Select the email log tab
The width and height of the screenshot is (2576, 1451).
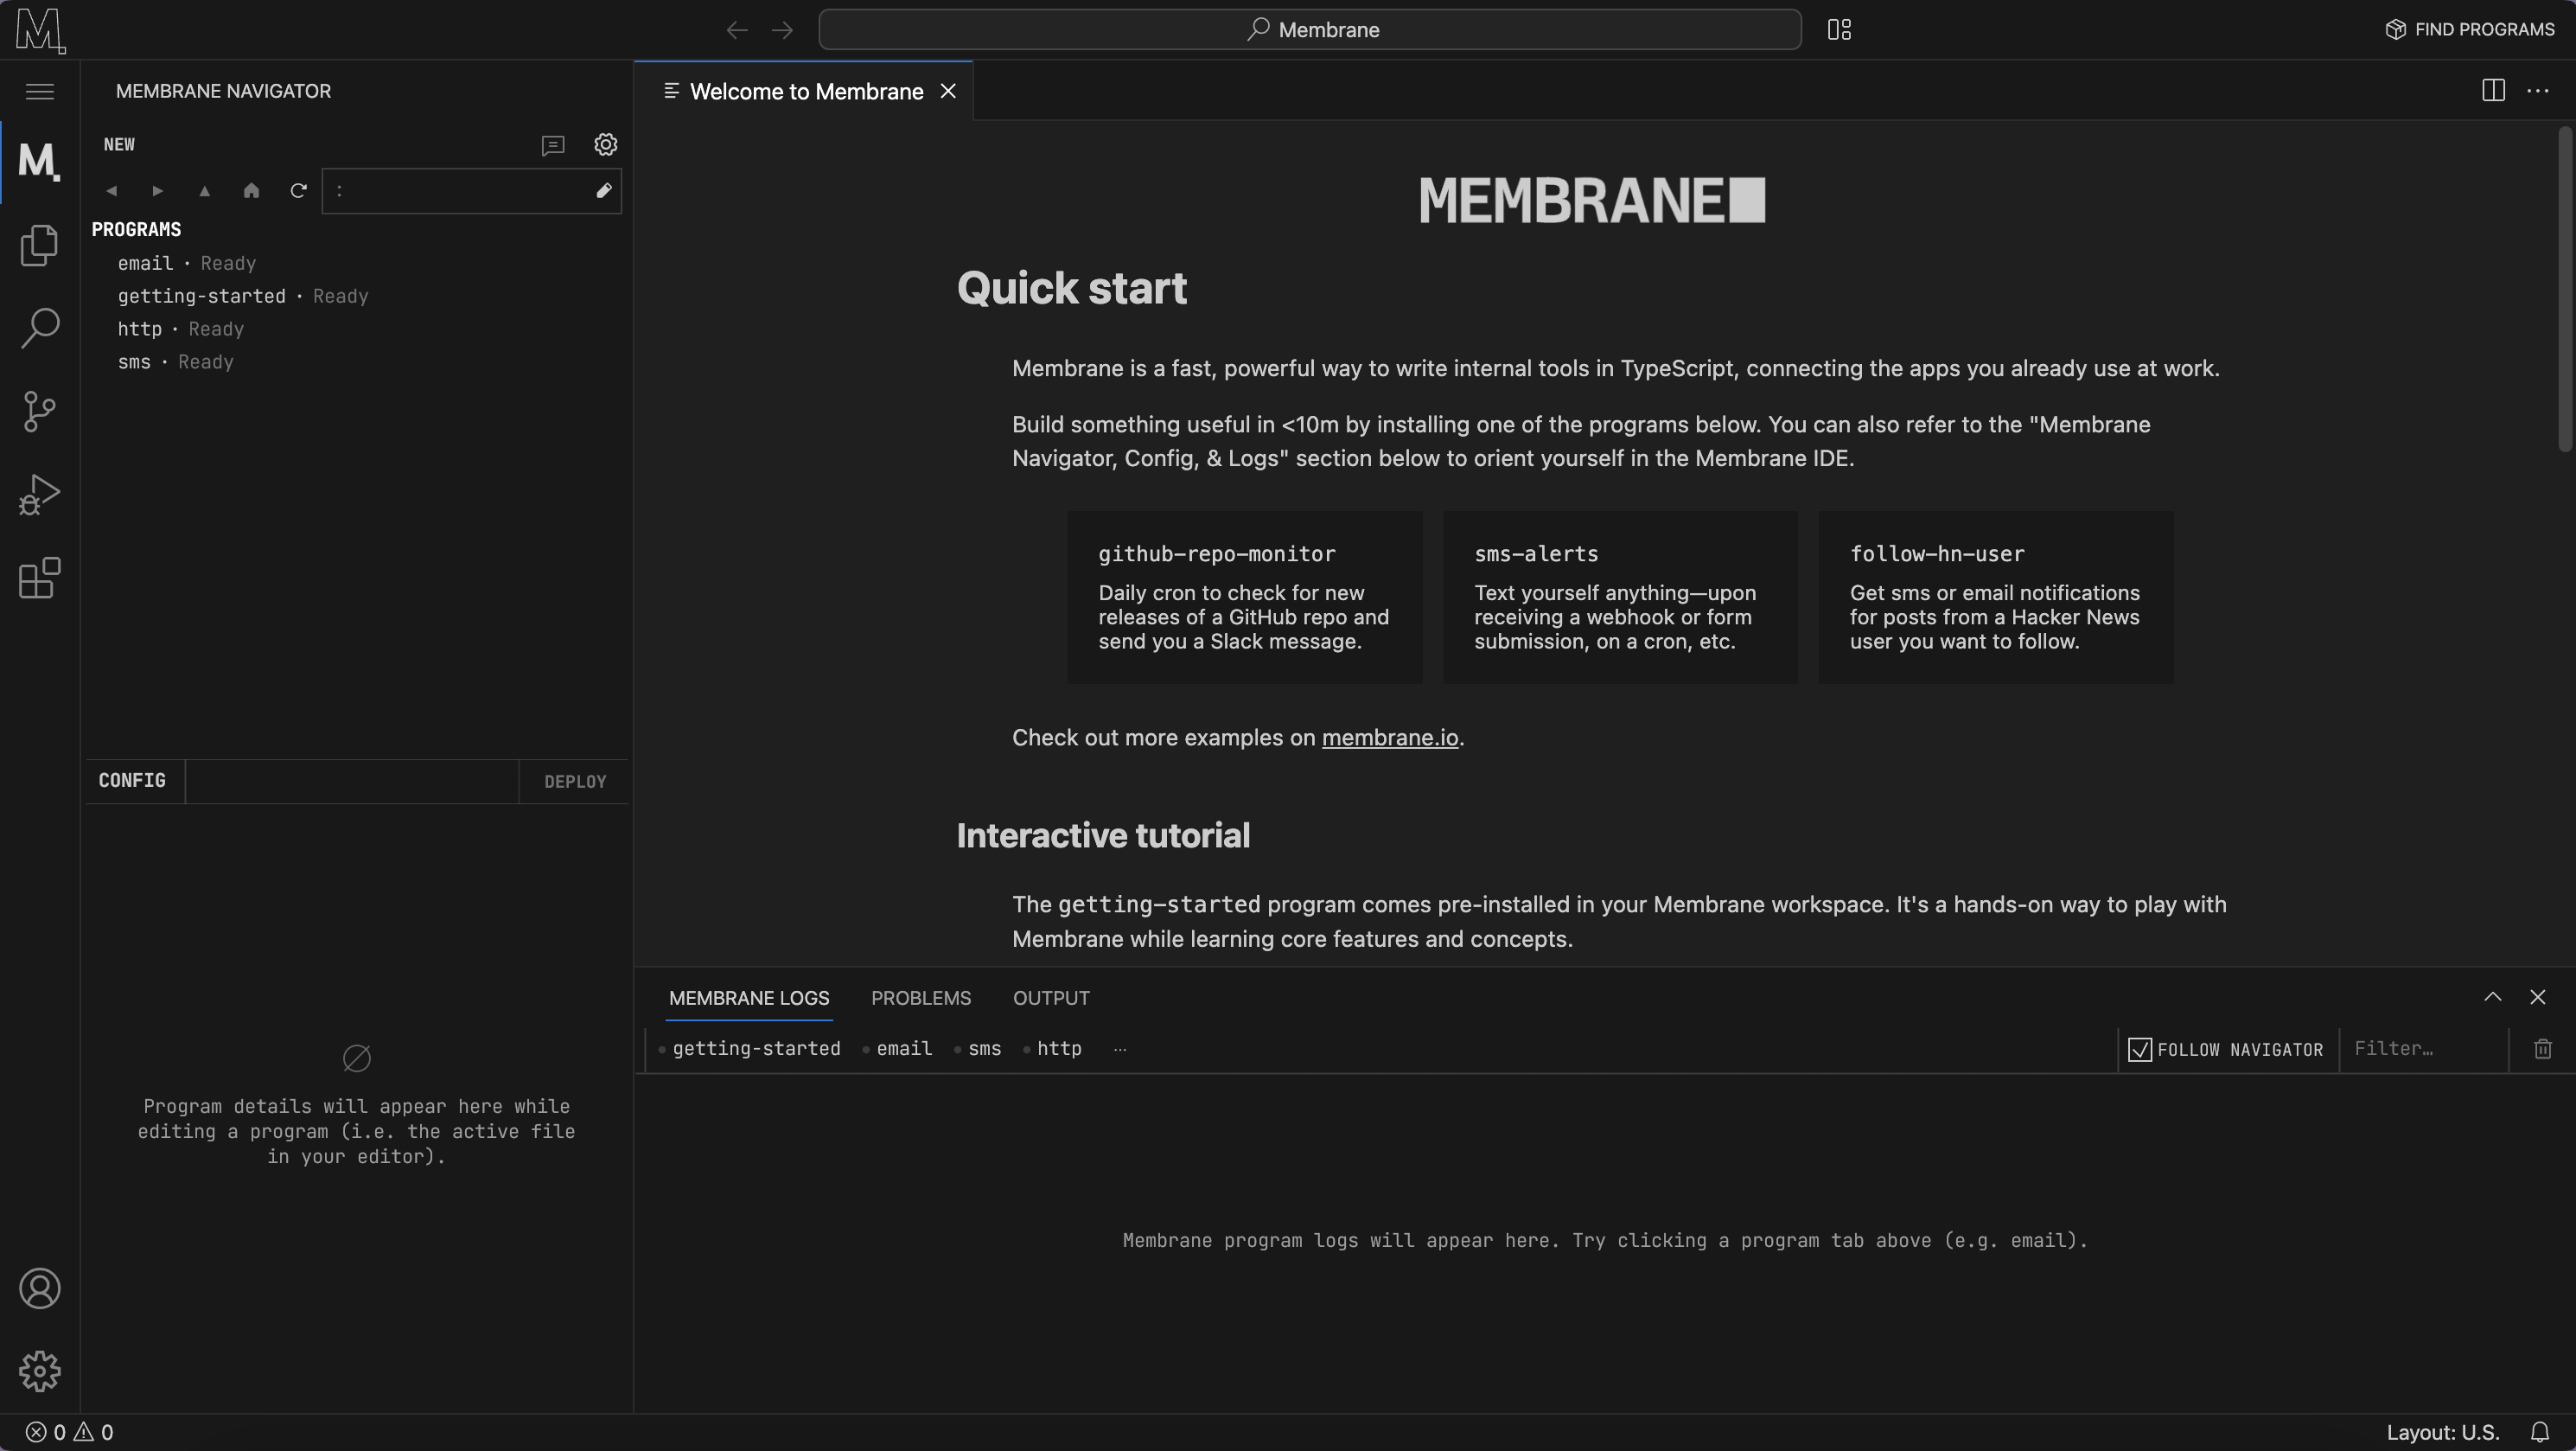coord(898,1048)
